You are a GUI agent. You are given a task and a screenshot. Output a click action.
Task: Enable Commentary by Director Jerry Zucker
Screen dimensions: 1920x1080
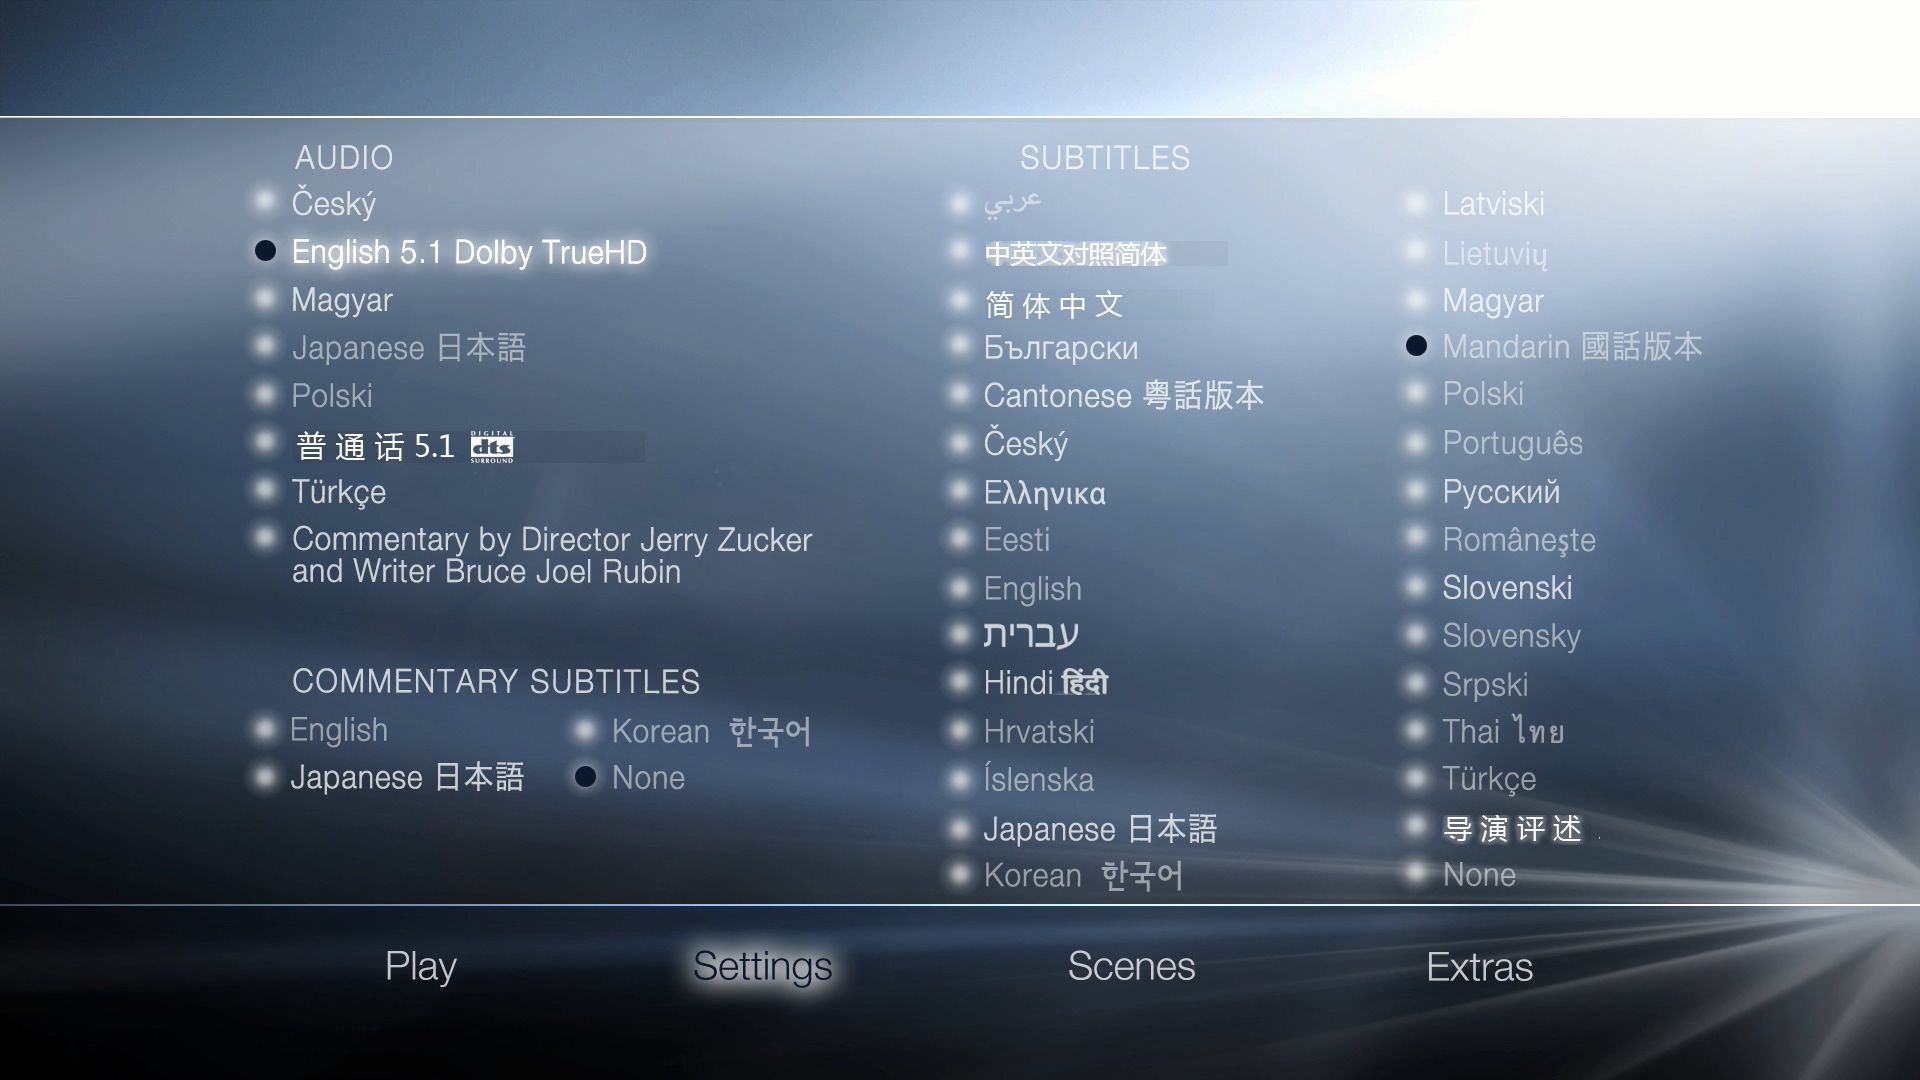(262, 539)
